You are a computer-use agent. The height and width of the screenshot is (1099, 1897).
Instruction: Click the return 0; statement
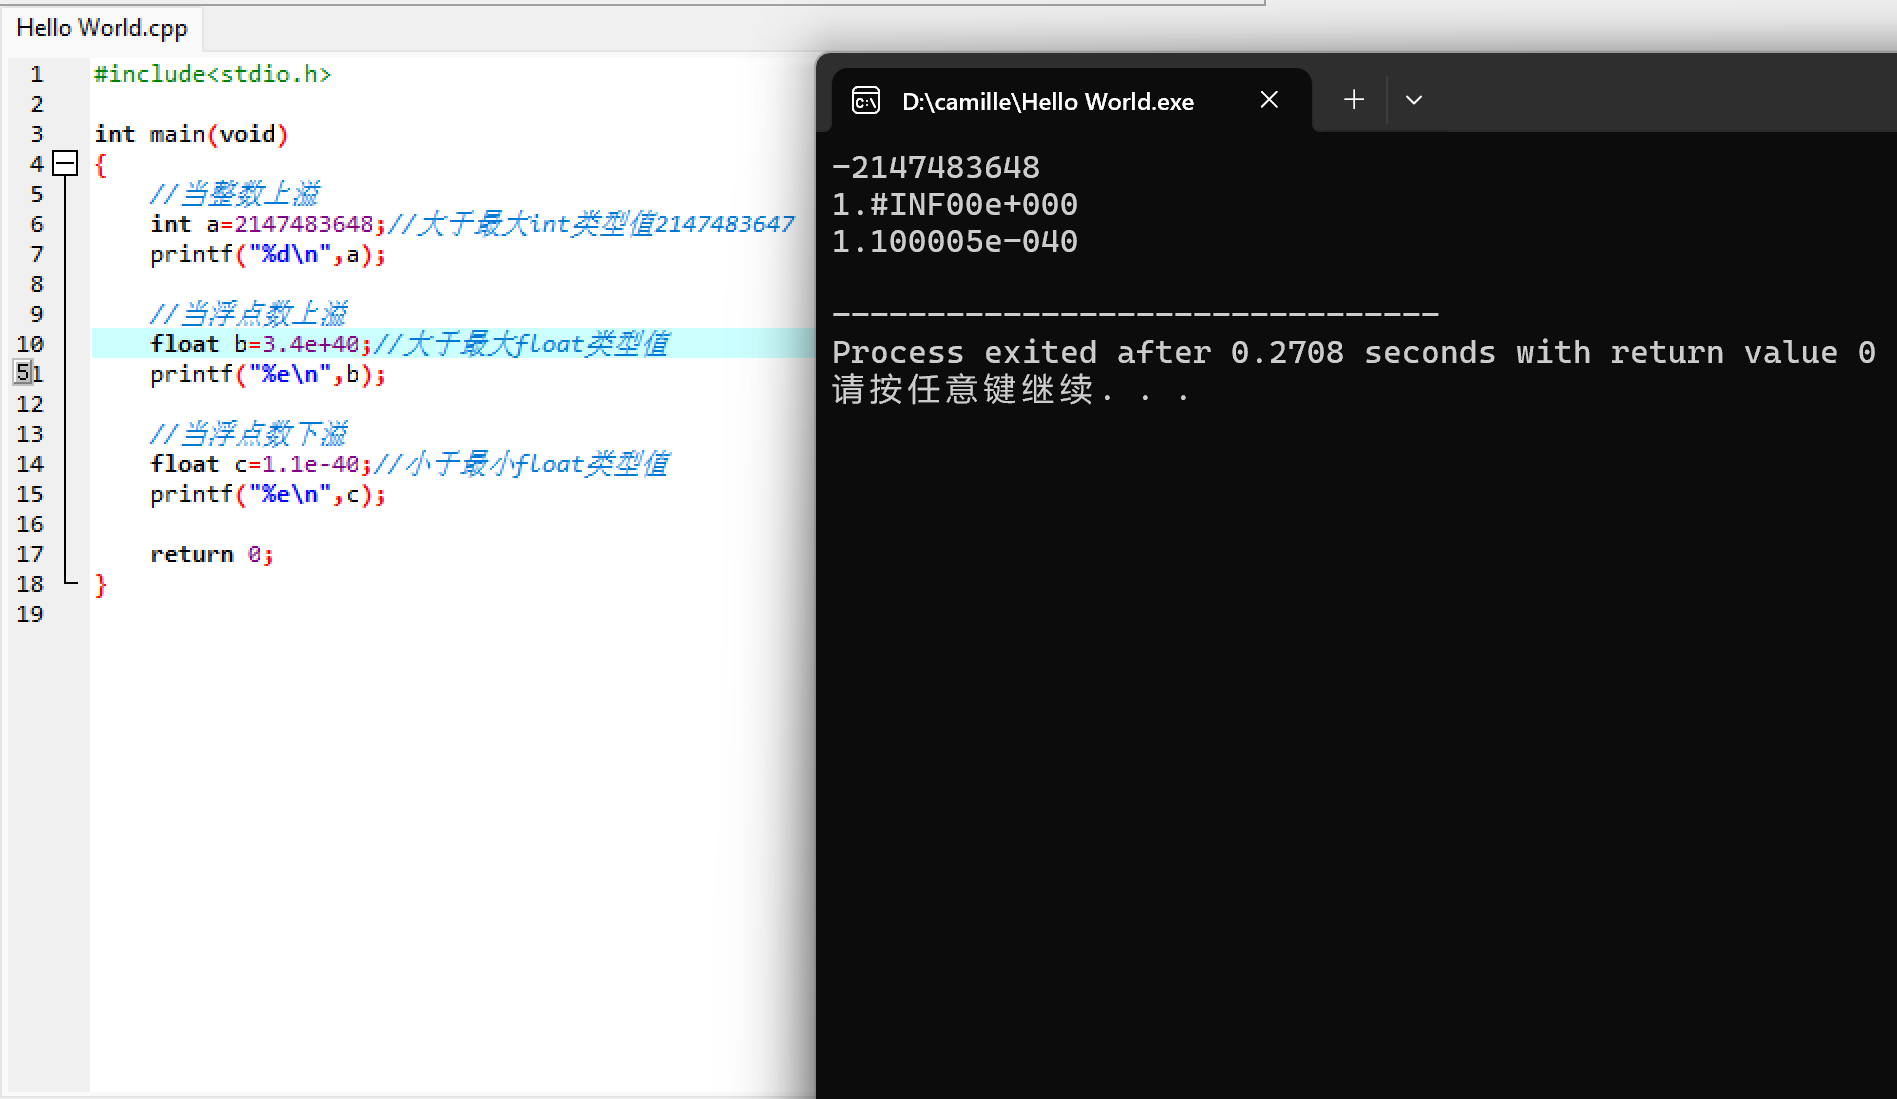212,554
